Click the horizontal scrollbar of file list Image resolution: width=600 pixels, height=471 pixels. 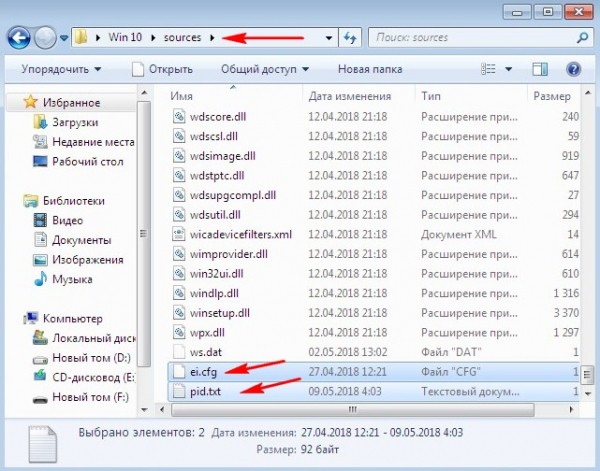352,409
